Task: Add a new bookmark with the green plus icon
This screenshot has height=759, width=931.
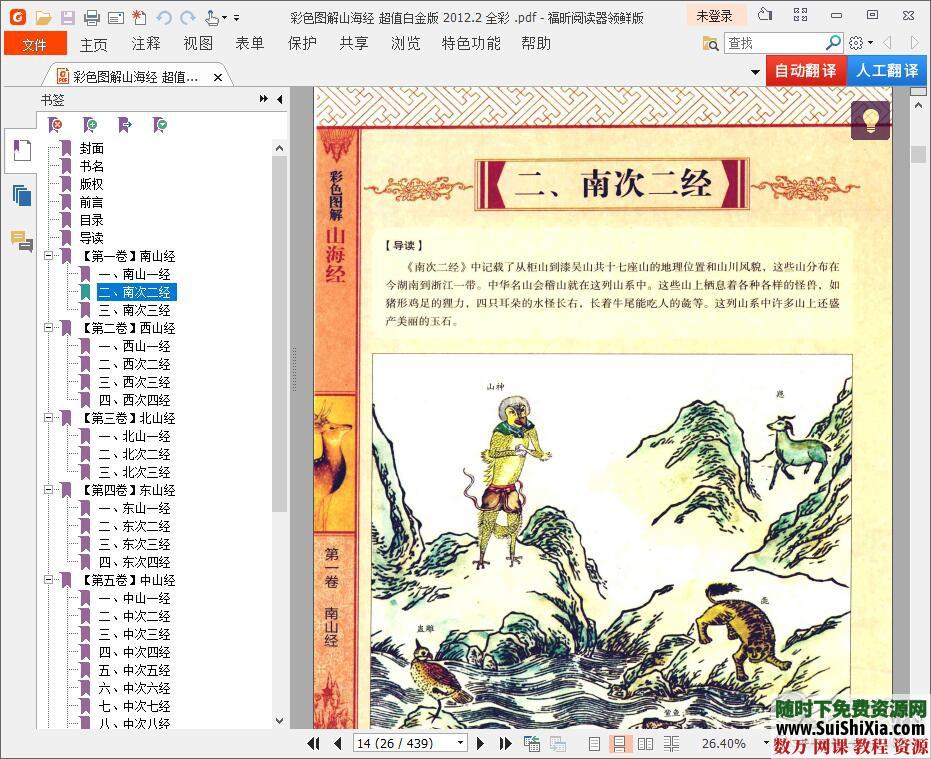Action: [x=90, y=124]
